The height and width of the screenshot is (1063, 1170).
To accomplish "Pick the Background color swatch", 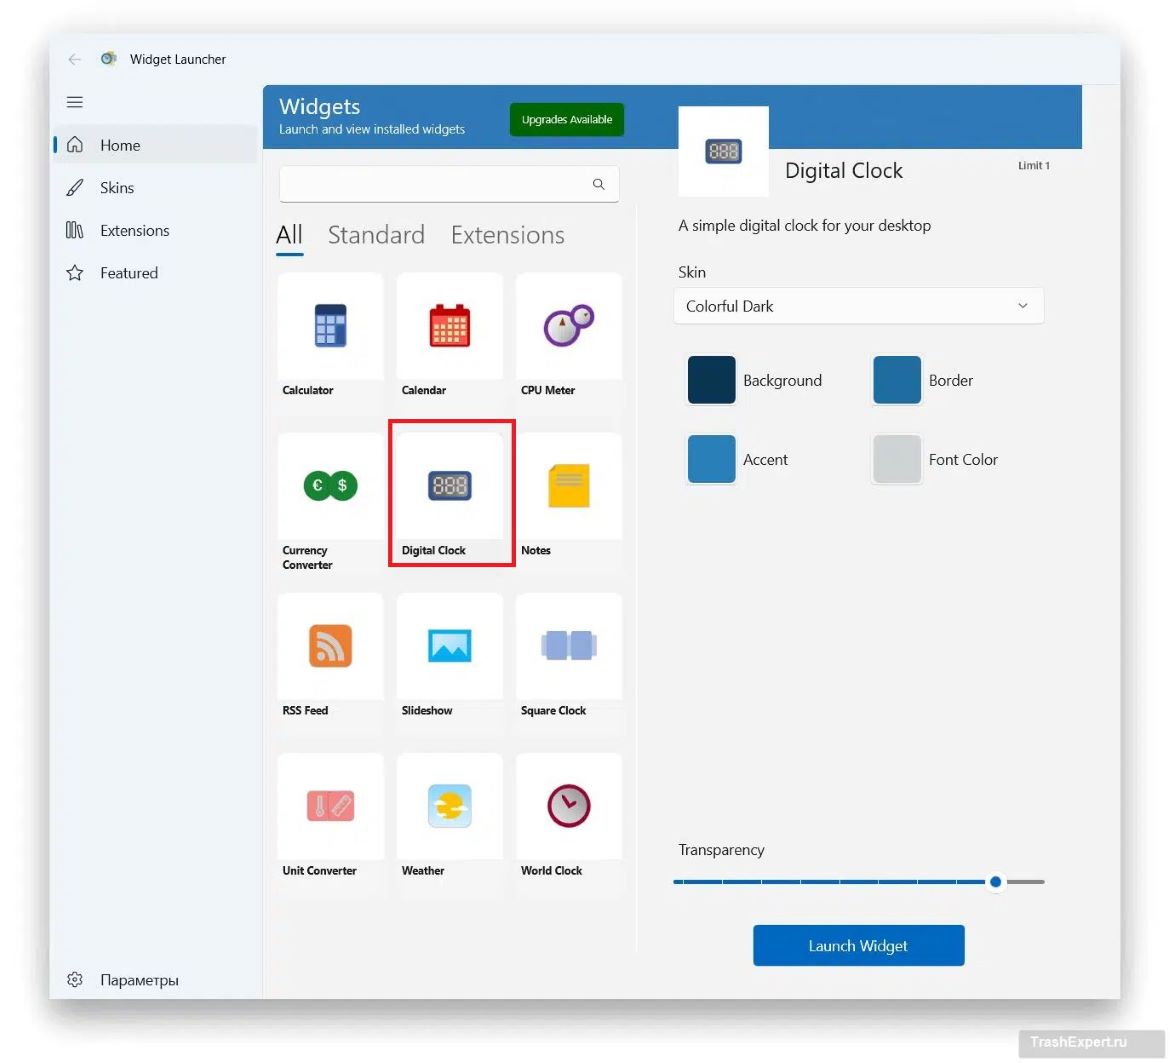I will [x=711, y=380].
